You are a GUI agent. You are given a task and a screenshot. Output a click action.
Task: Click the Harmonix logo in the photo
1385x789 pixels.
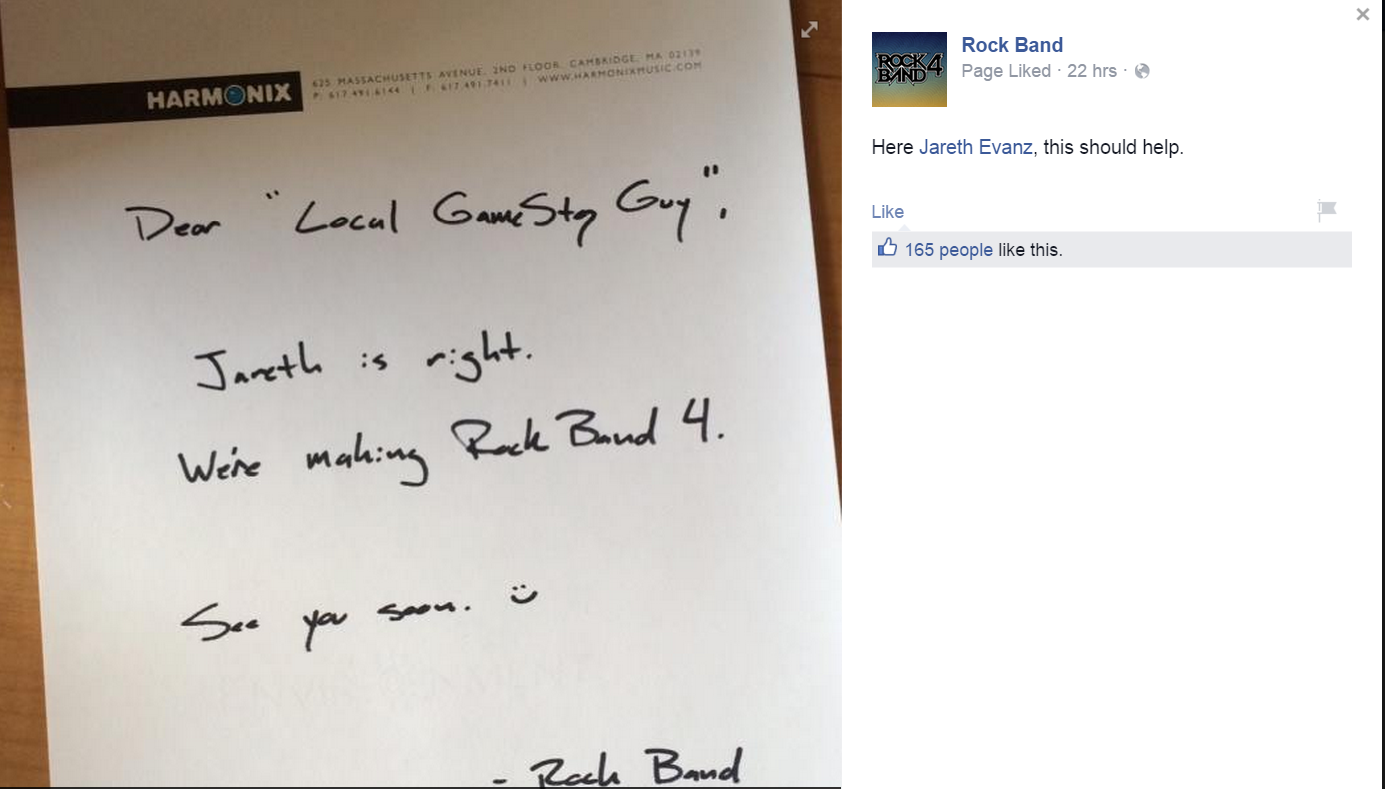tap(220, 97)
